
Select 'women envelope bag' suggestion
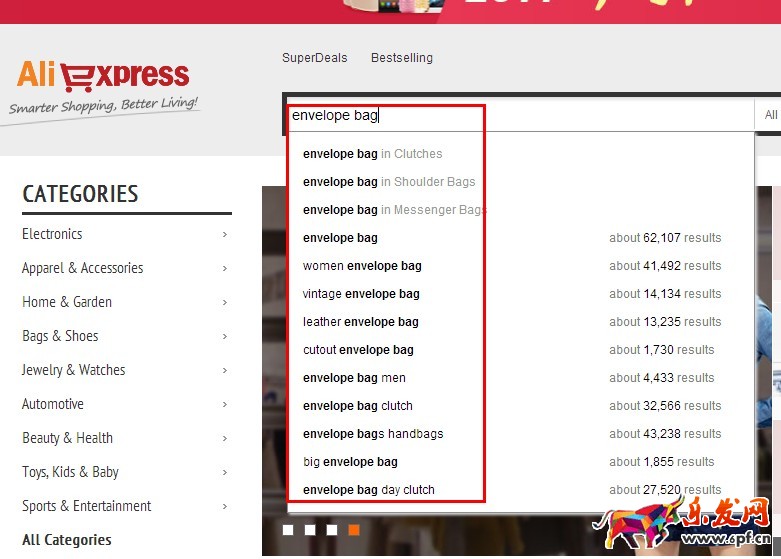tap(362, 266)
